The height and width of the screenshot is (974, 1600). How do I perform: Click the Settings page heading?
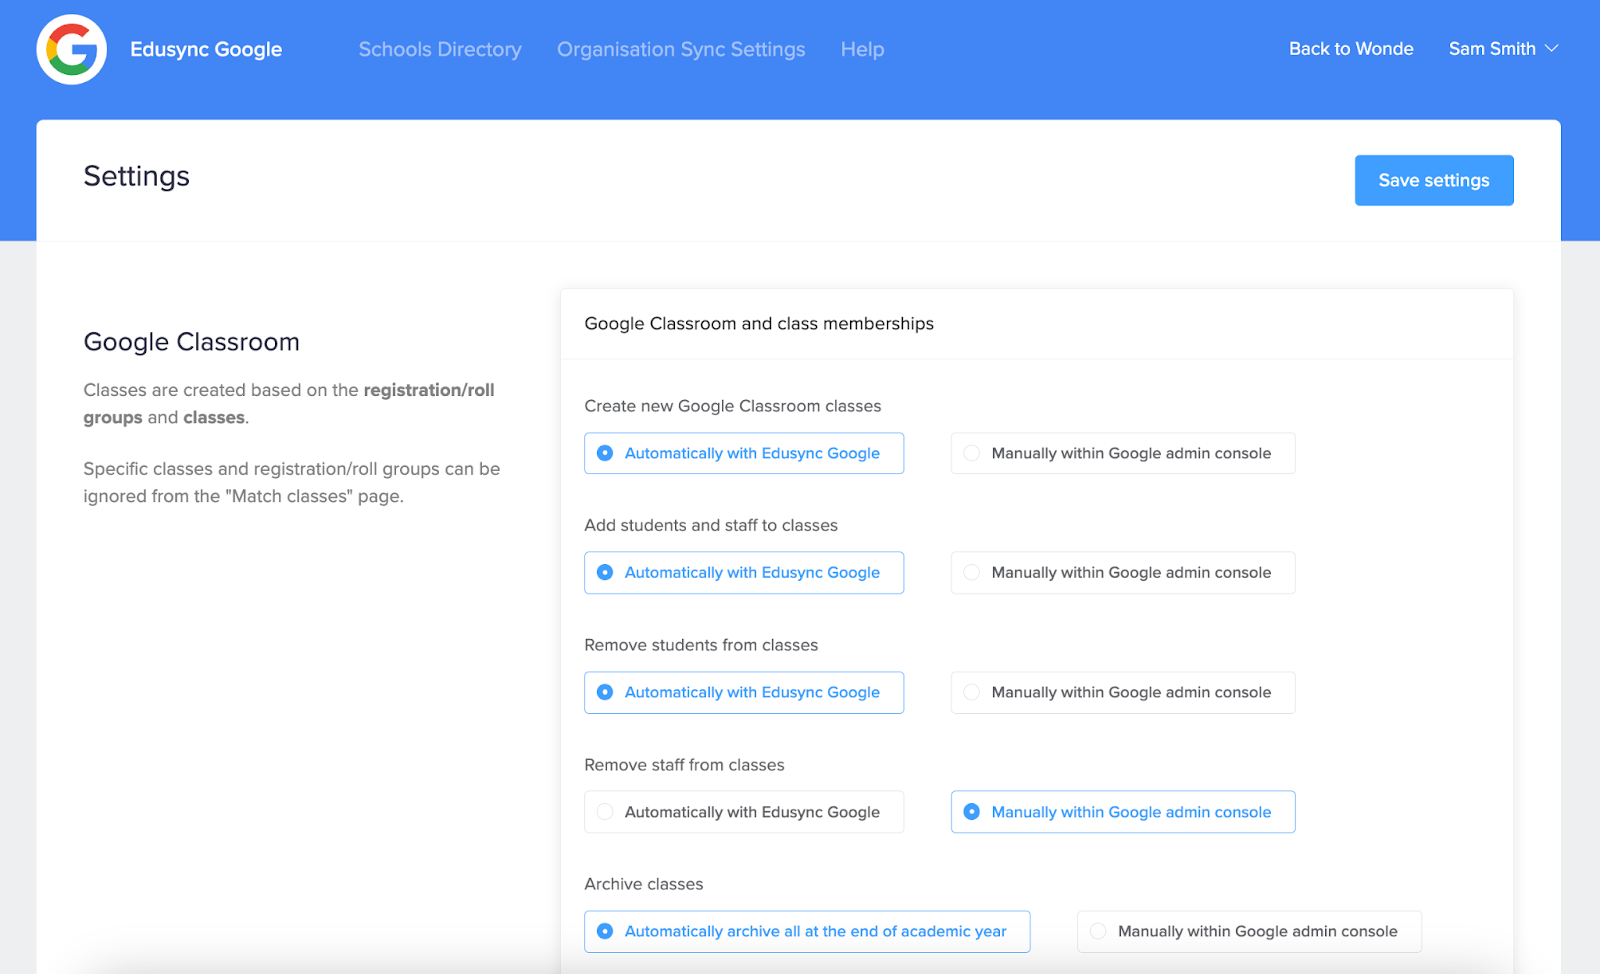tap(137, 176)
